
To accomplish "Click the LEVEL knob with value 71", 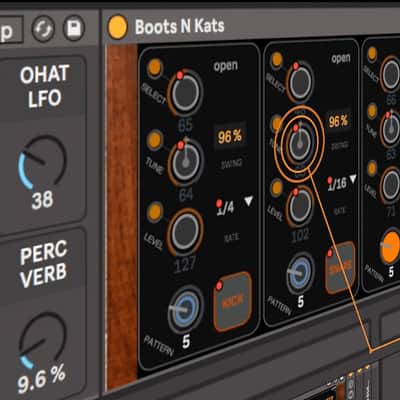I will pos(391,186).
